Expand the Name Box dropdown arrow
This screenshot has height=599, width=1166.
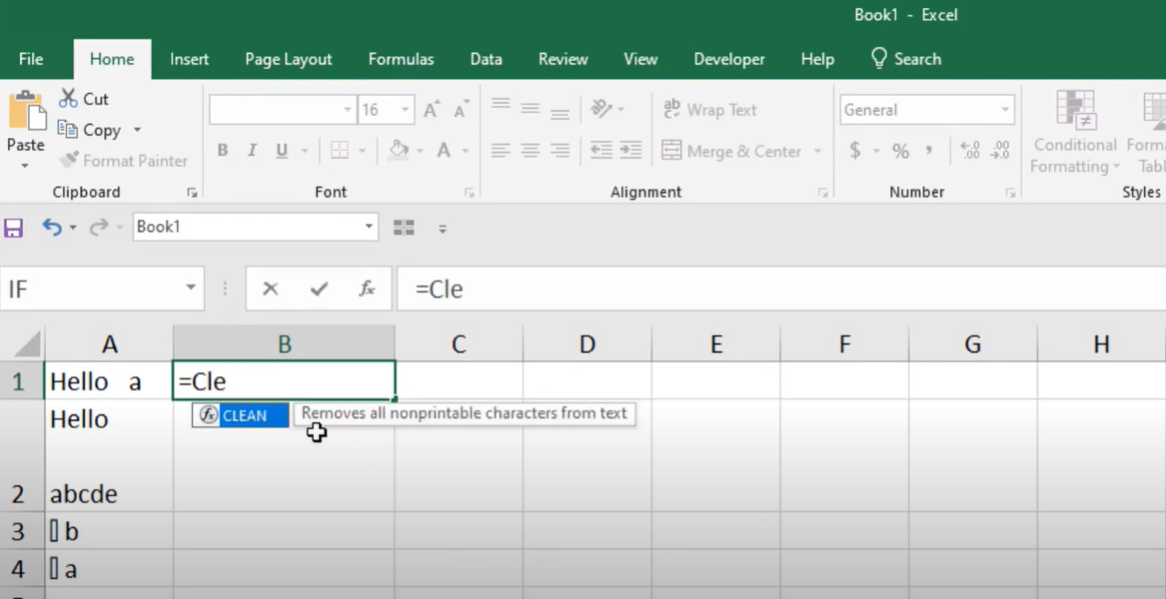point(190,288)
